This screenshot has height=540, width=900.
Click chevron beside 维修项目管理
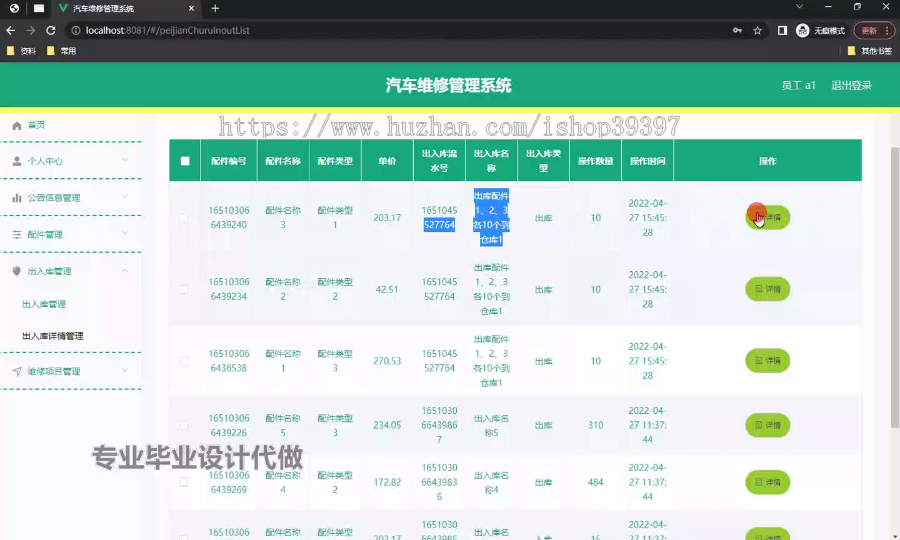125,371
